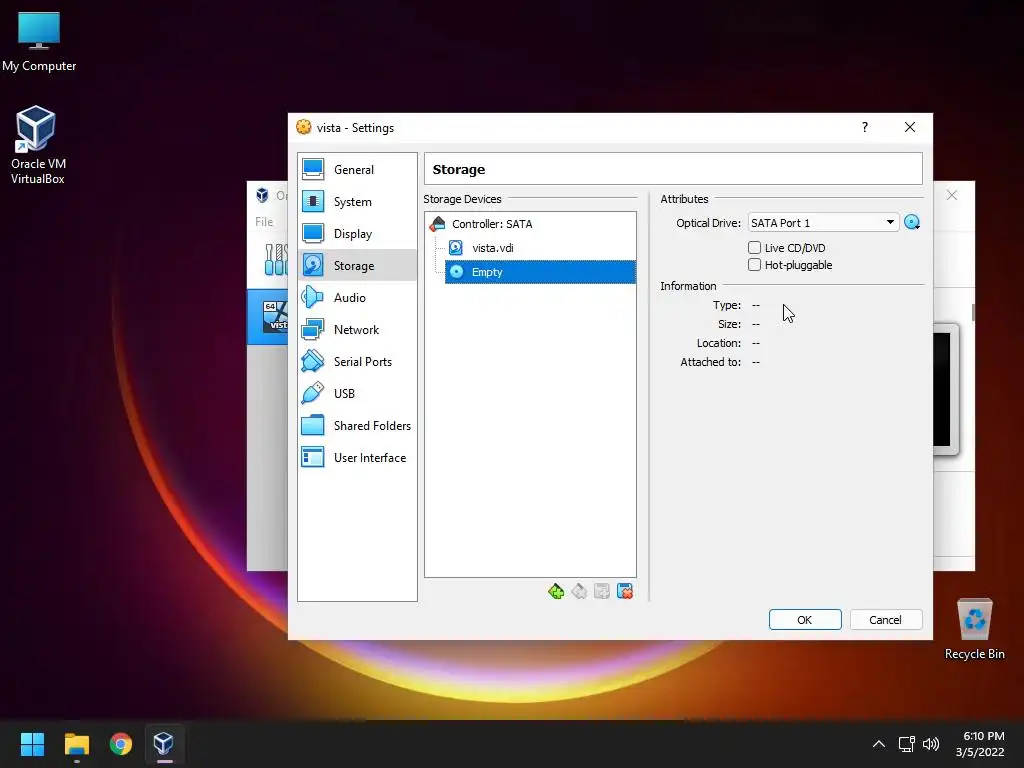Cancel the vista Settings dialog
This screenshot has width=1024, height=768.
coord(886,620)
